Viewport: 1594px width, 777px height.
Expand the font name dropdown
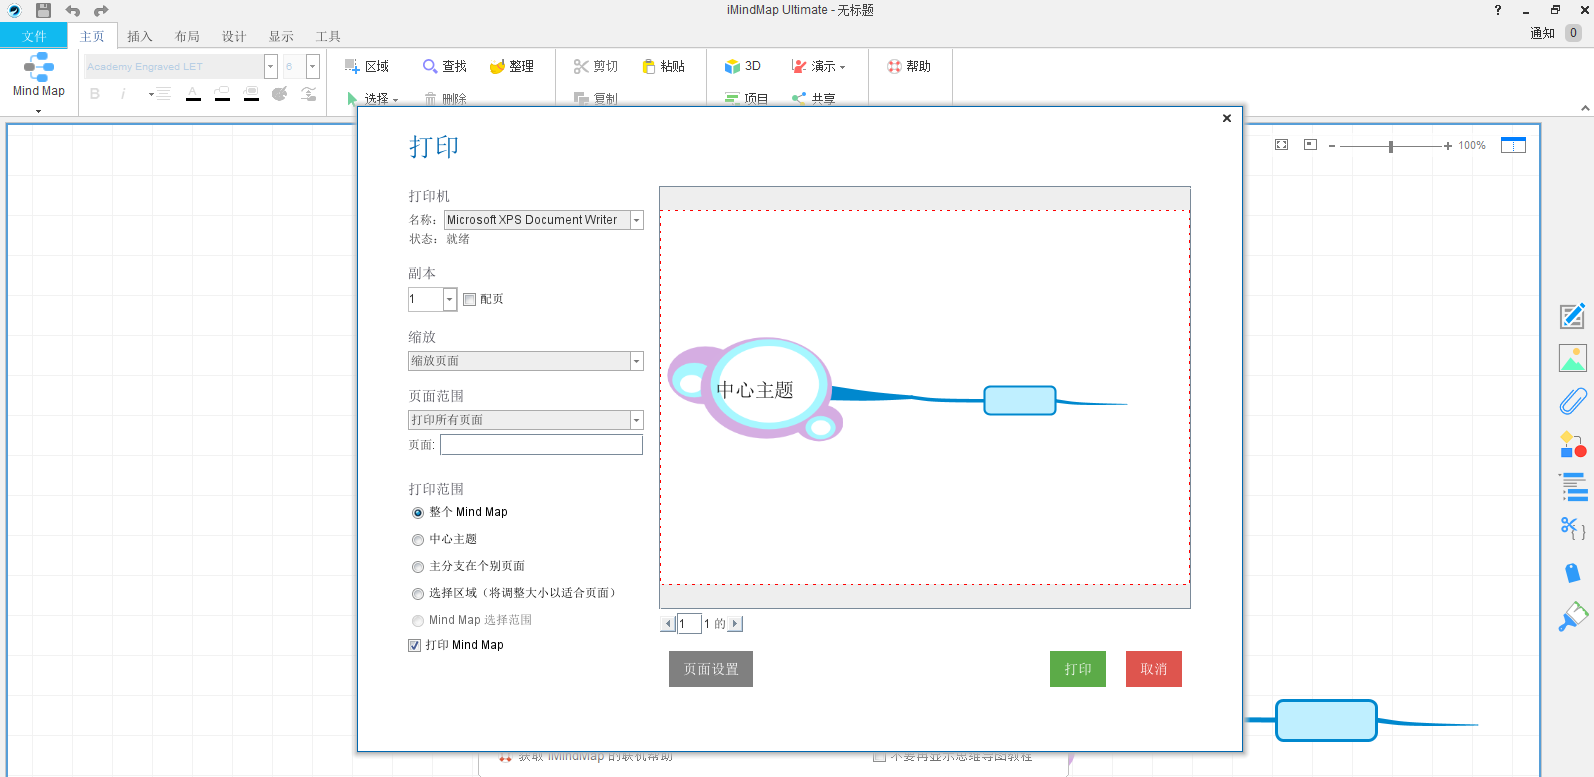(x=270, y=66)
